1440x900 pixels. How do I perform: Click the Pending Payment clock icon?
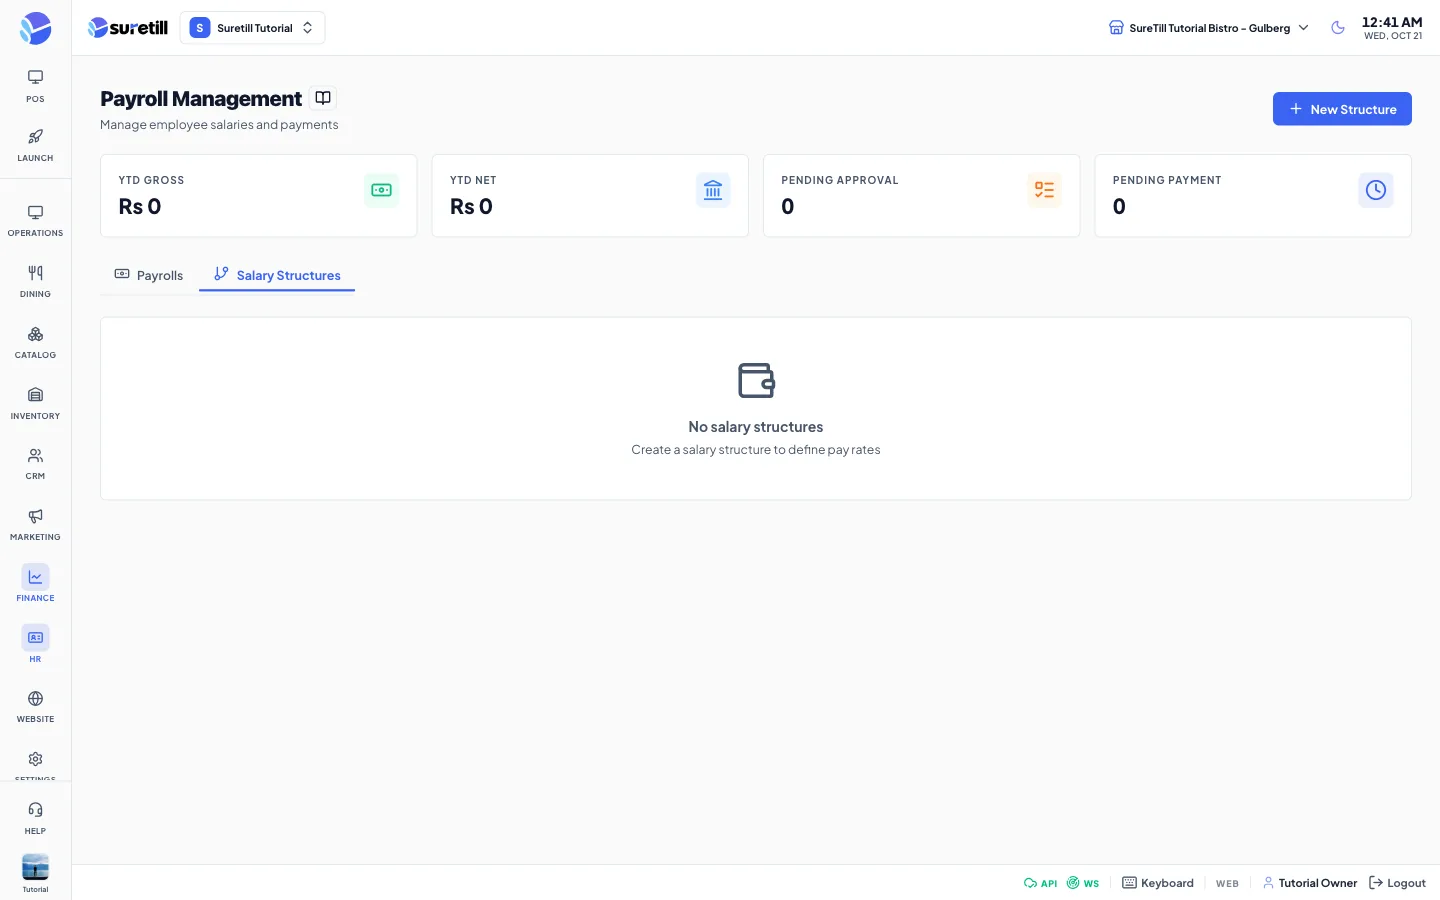pyautogui.click(x=1376, y=190)
